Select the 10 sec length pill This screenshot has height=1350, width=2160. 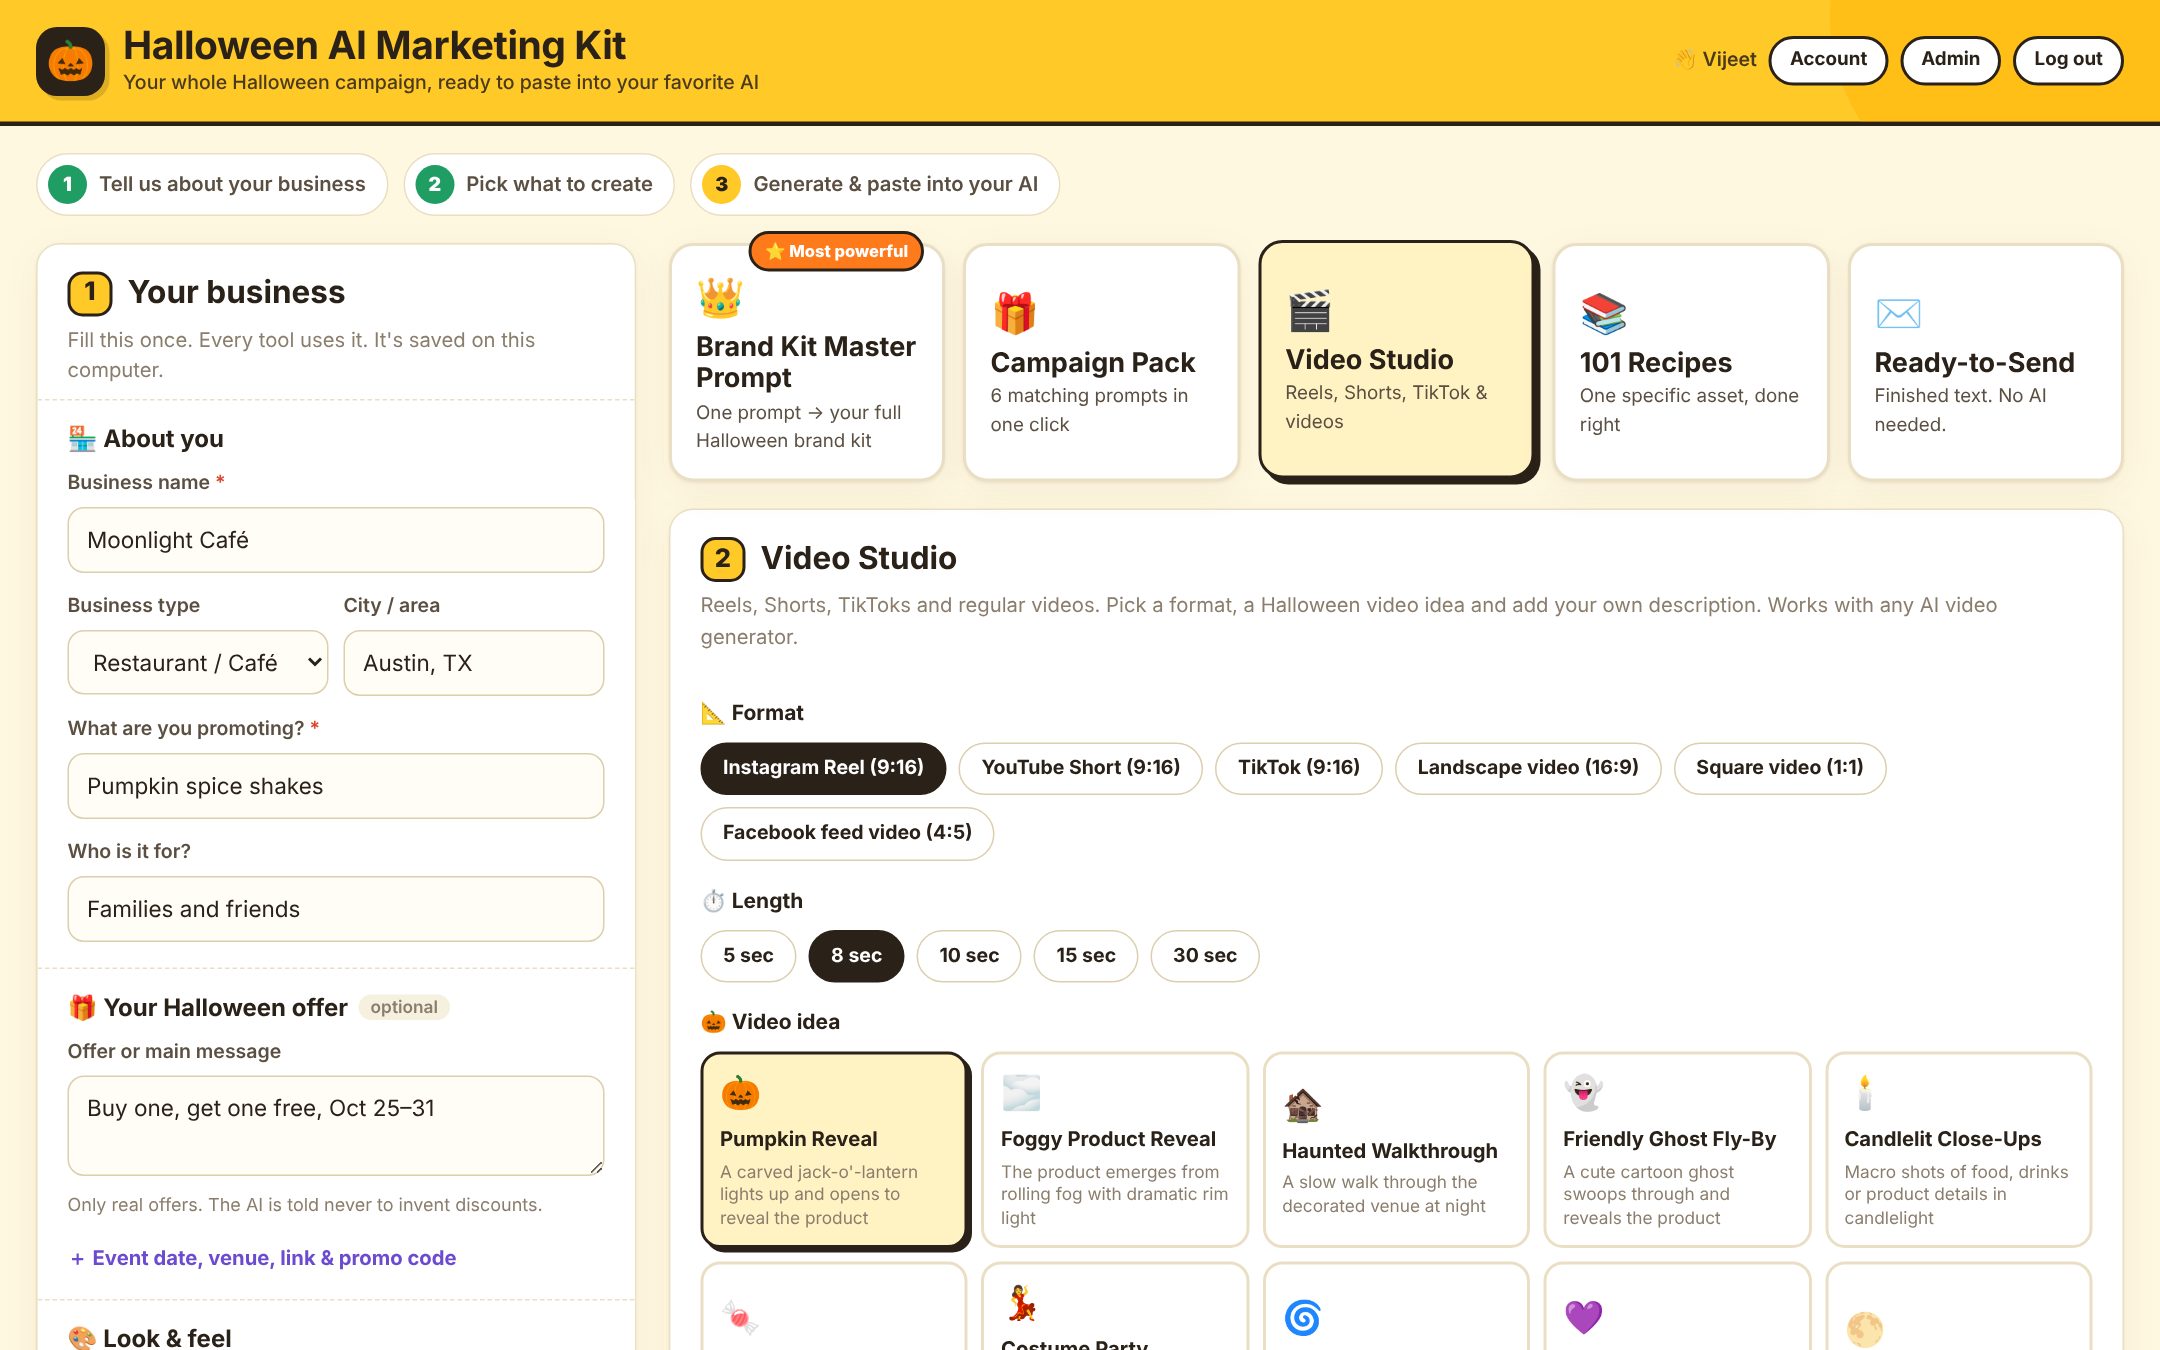pyautogui.click(x=969, y=956)
